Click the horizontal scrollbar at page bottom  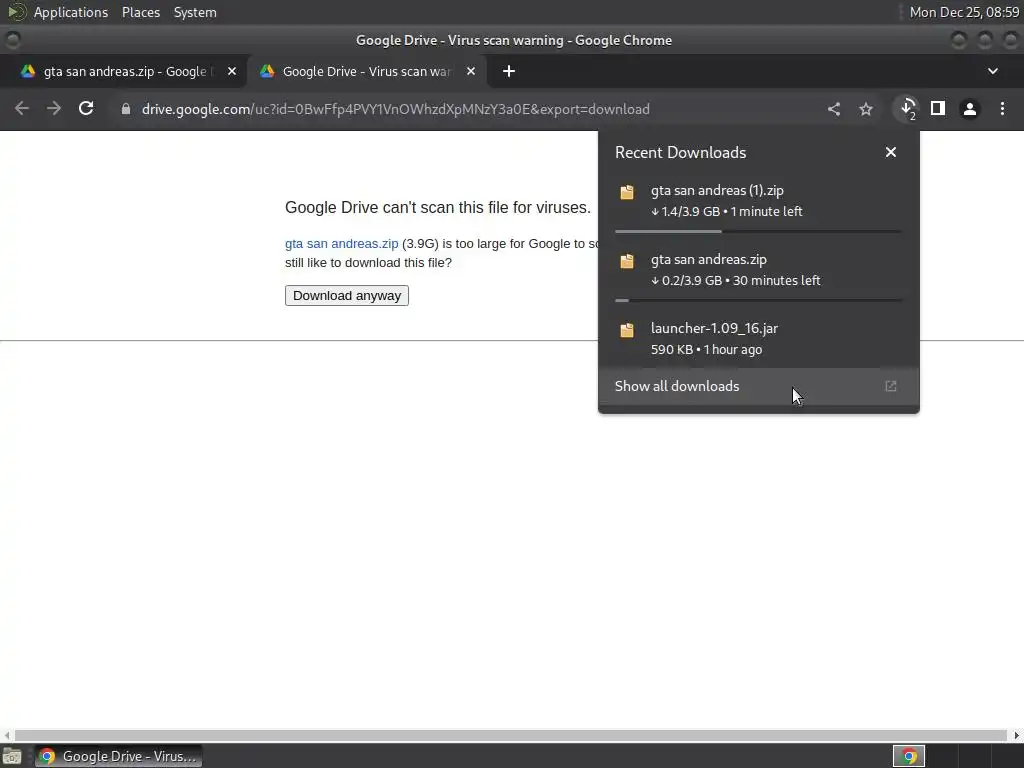point(511,735)
